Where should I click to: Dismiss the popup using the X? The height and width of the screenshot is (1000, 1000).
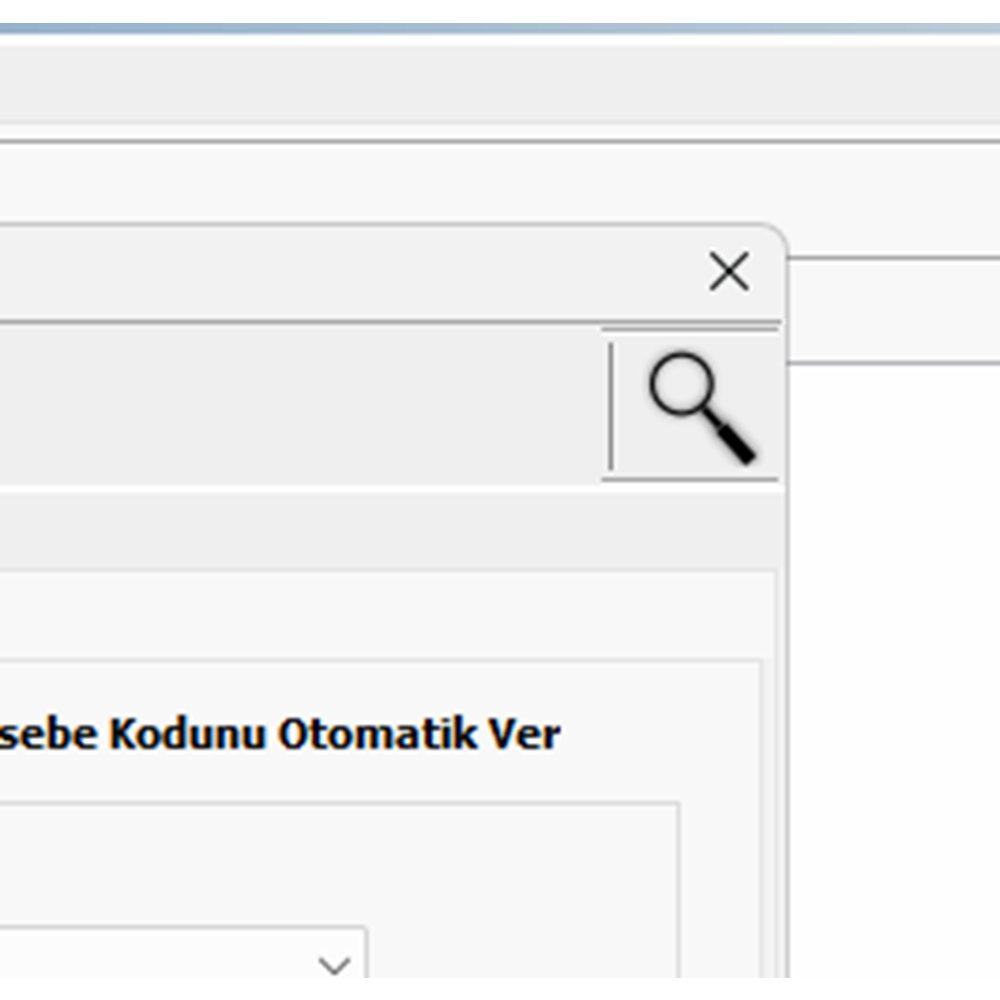pos(729,272)
